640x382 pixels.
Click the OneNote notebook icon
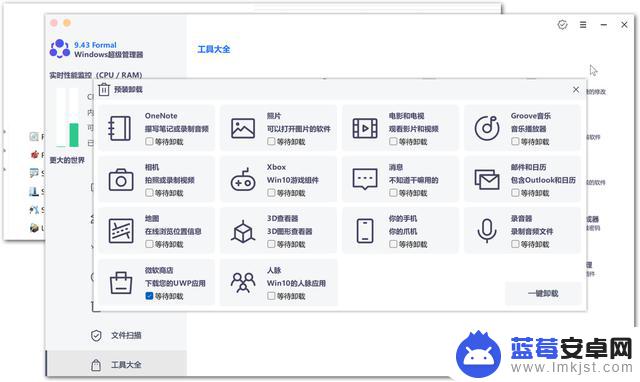(120, 128)
